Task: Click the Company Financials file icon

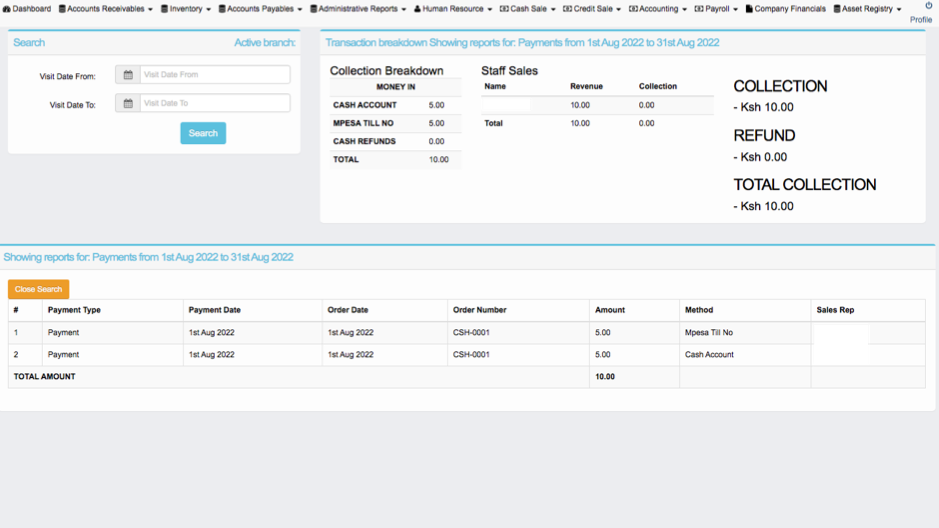Action: point(749,9)
